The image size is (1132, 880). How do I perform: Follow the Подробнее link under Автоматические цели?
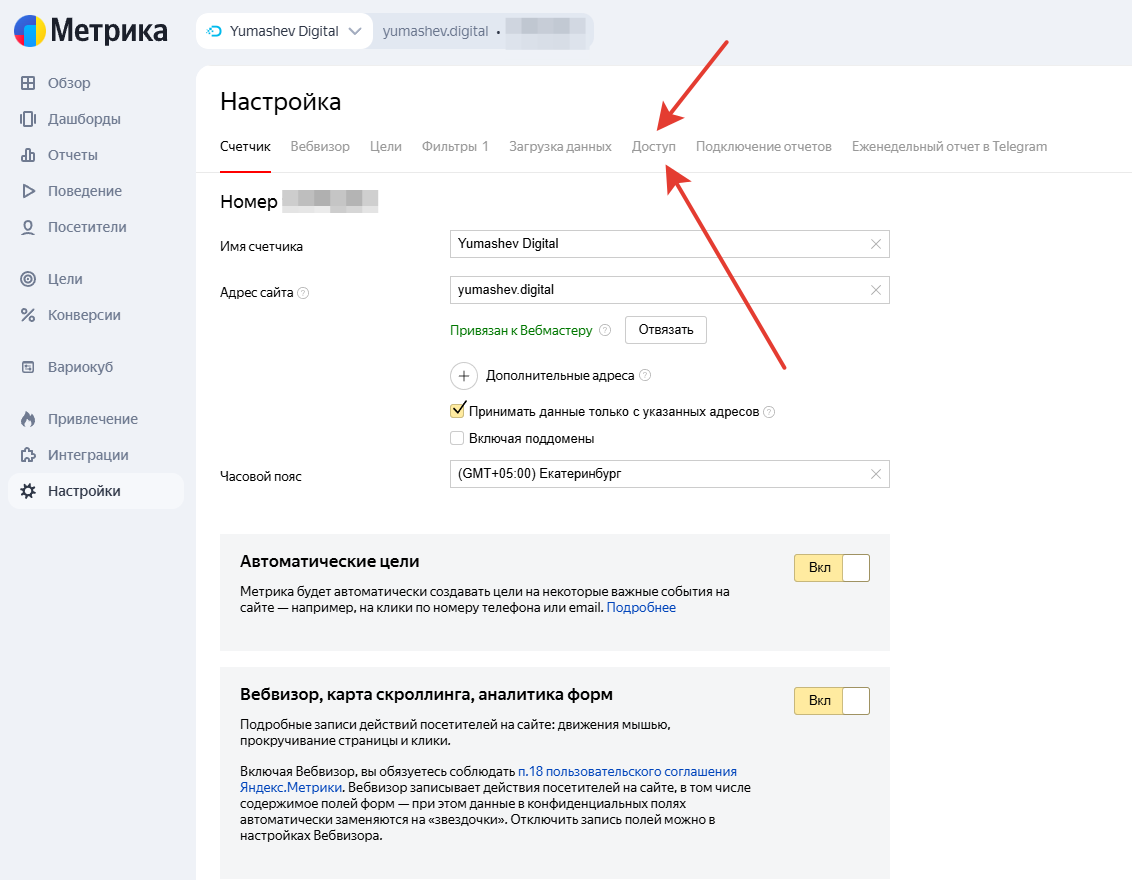pos(641,608)
